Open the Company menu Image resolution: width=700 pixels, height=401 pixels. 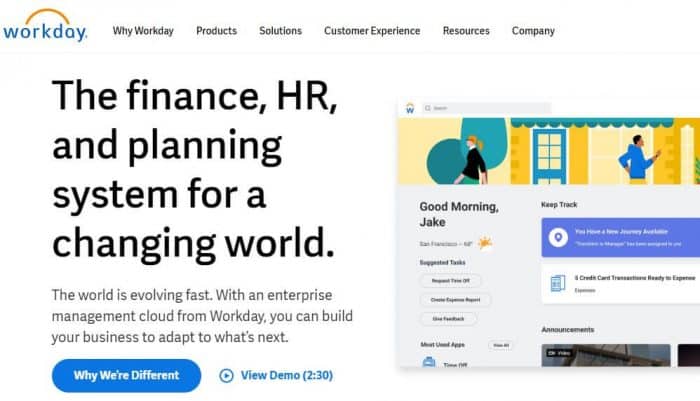533,31
